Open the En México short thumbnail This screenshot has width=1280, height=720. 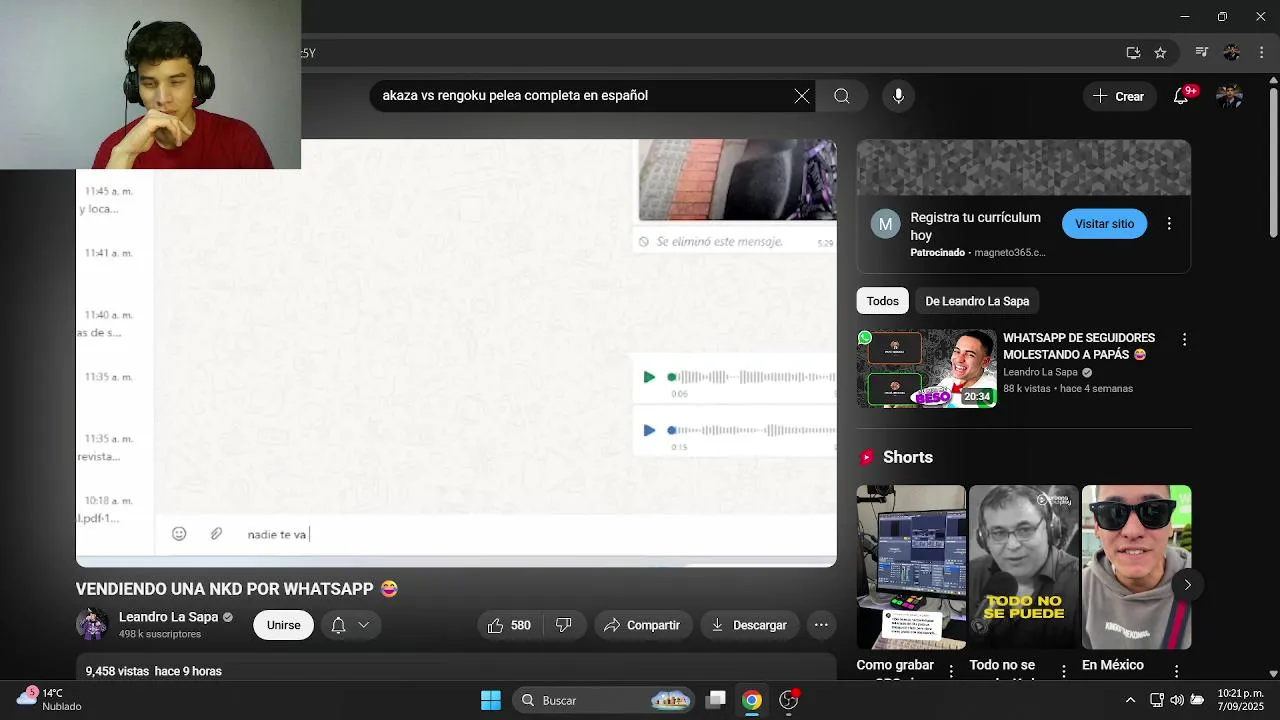(1136, 567)
